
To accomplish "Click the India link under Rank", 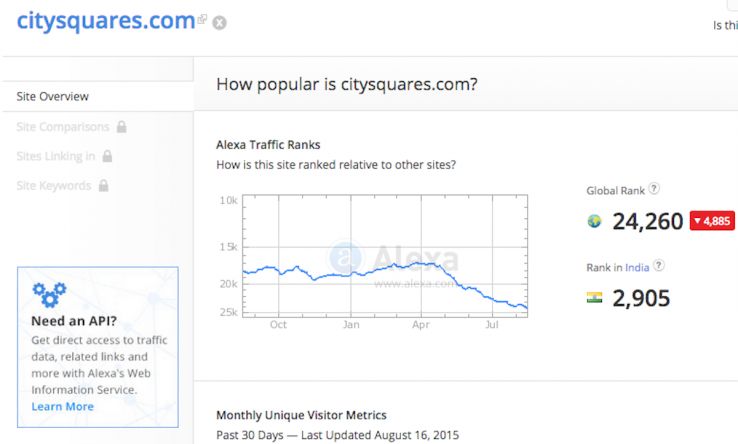I will (x=637, y=267).
